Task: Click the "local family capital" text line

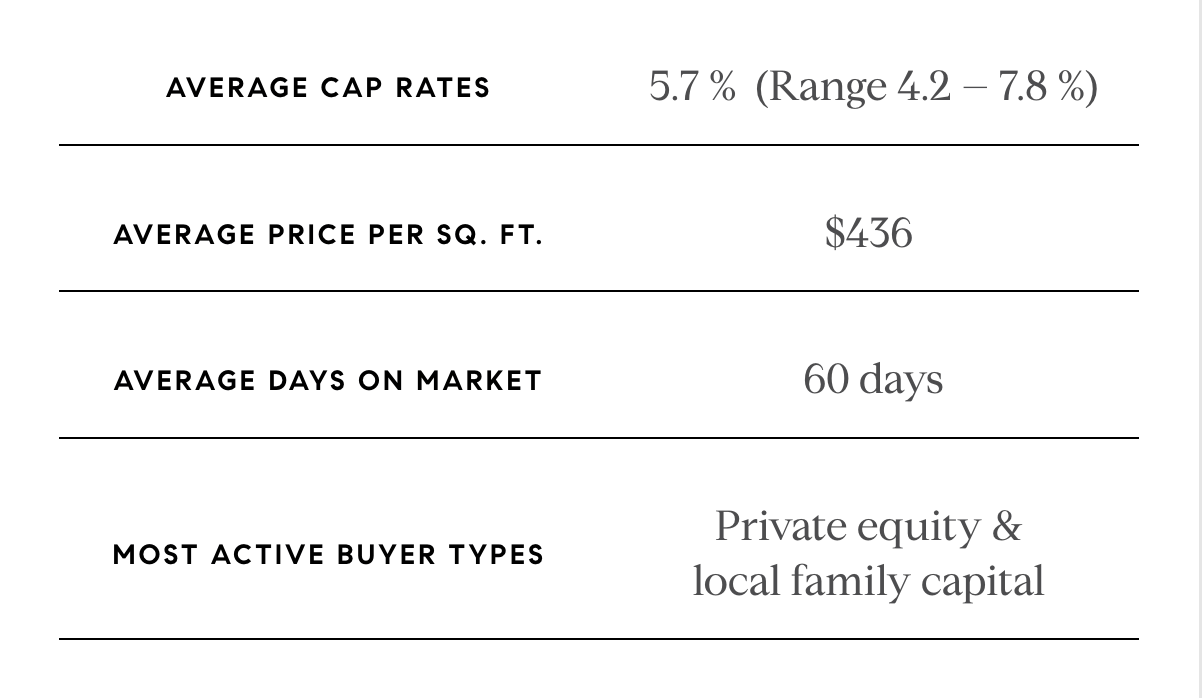Action: (x=868, y=581)
